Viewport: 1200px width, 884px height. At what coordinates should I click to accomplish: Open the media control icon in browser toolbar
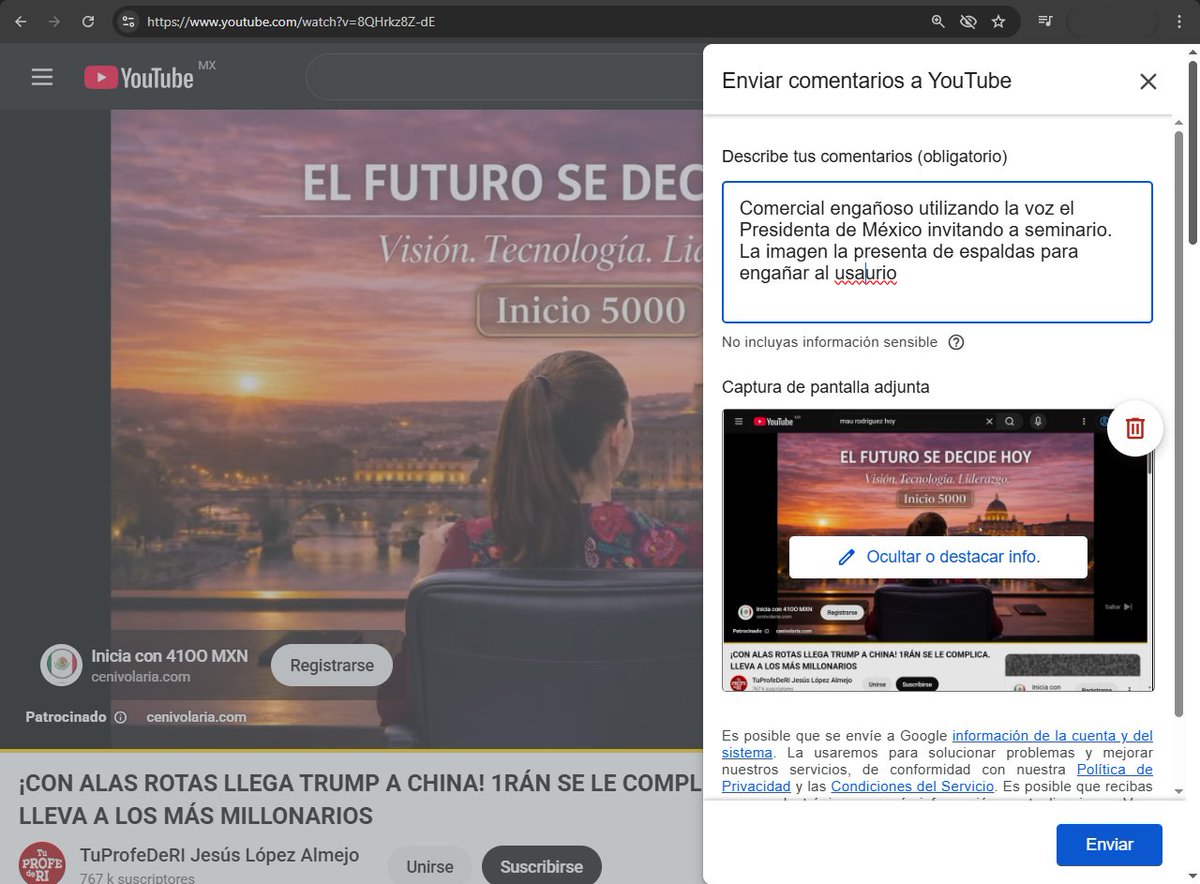pyautogui.click(x=1045, y=21)
